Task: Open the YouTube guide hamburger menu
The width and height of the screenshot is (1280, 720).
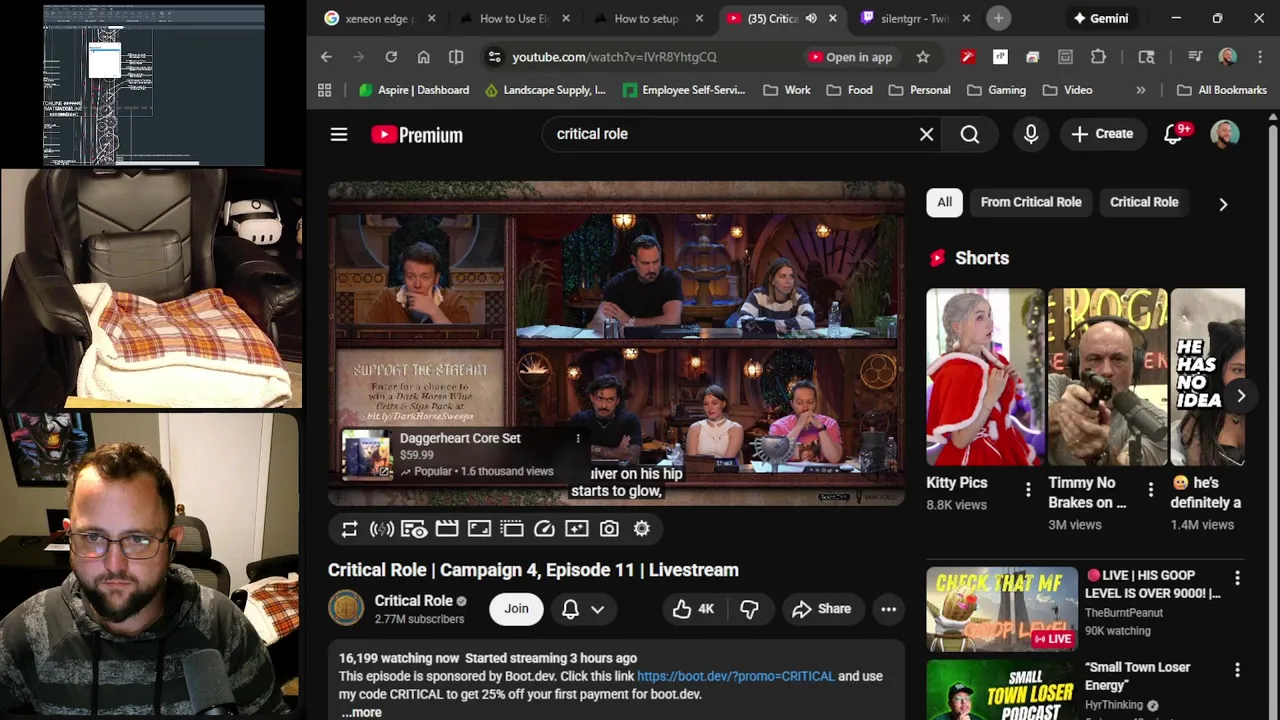Action: [339, 134]
